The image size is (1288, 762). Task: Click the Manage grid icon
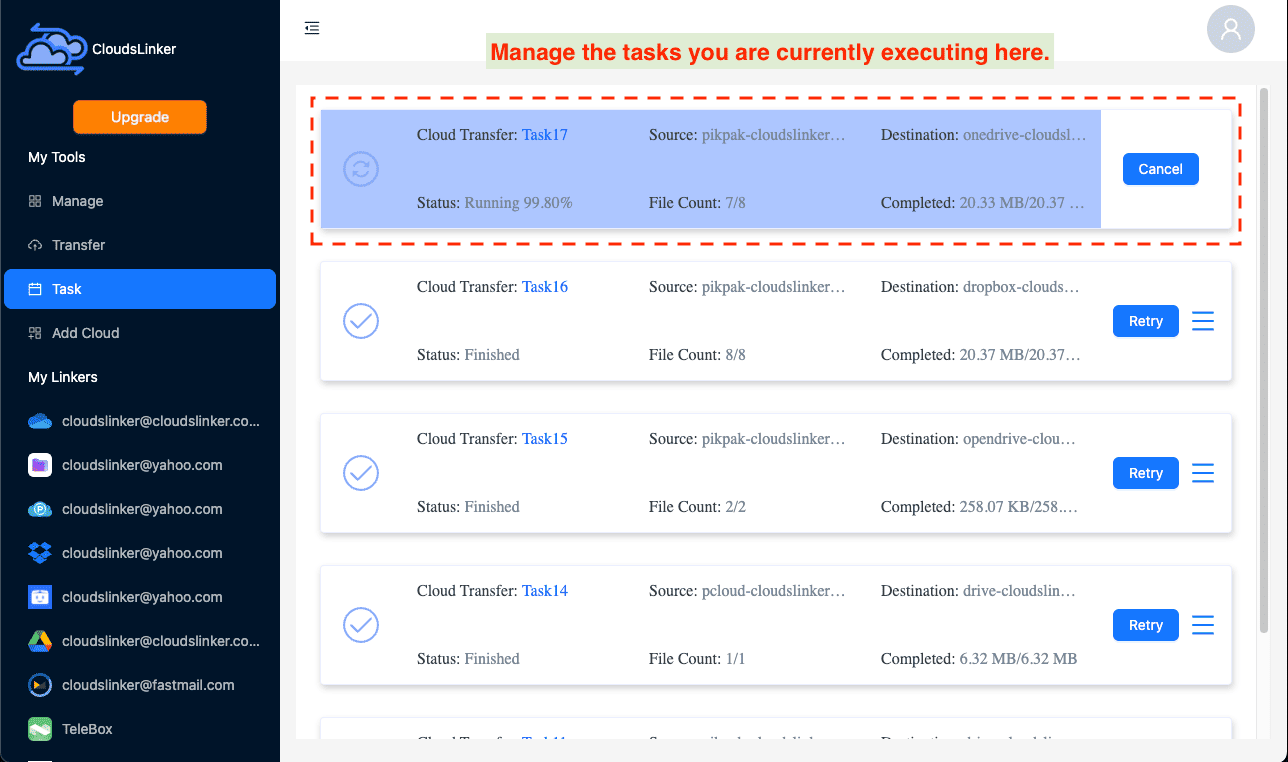click(x=35, y=201)
